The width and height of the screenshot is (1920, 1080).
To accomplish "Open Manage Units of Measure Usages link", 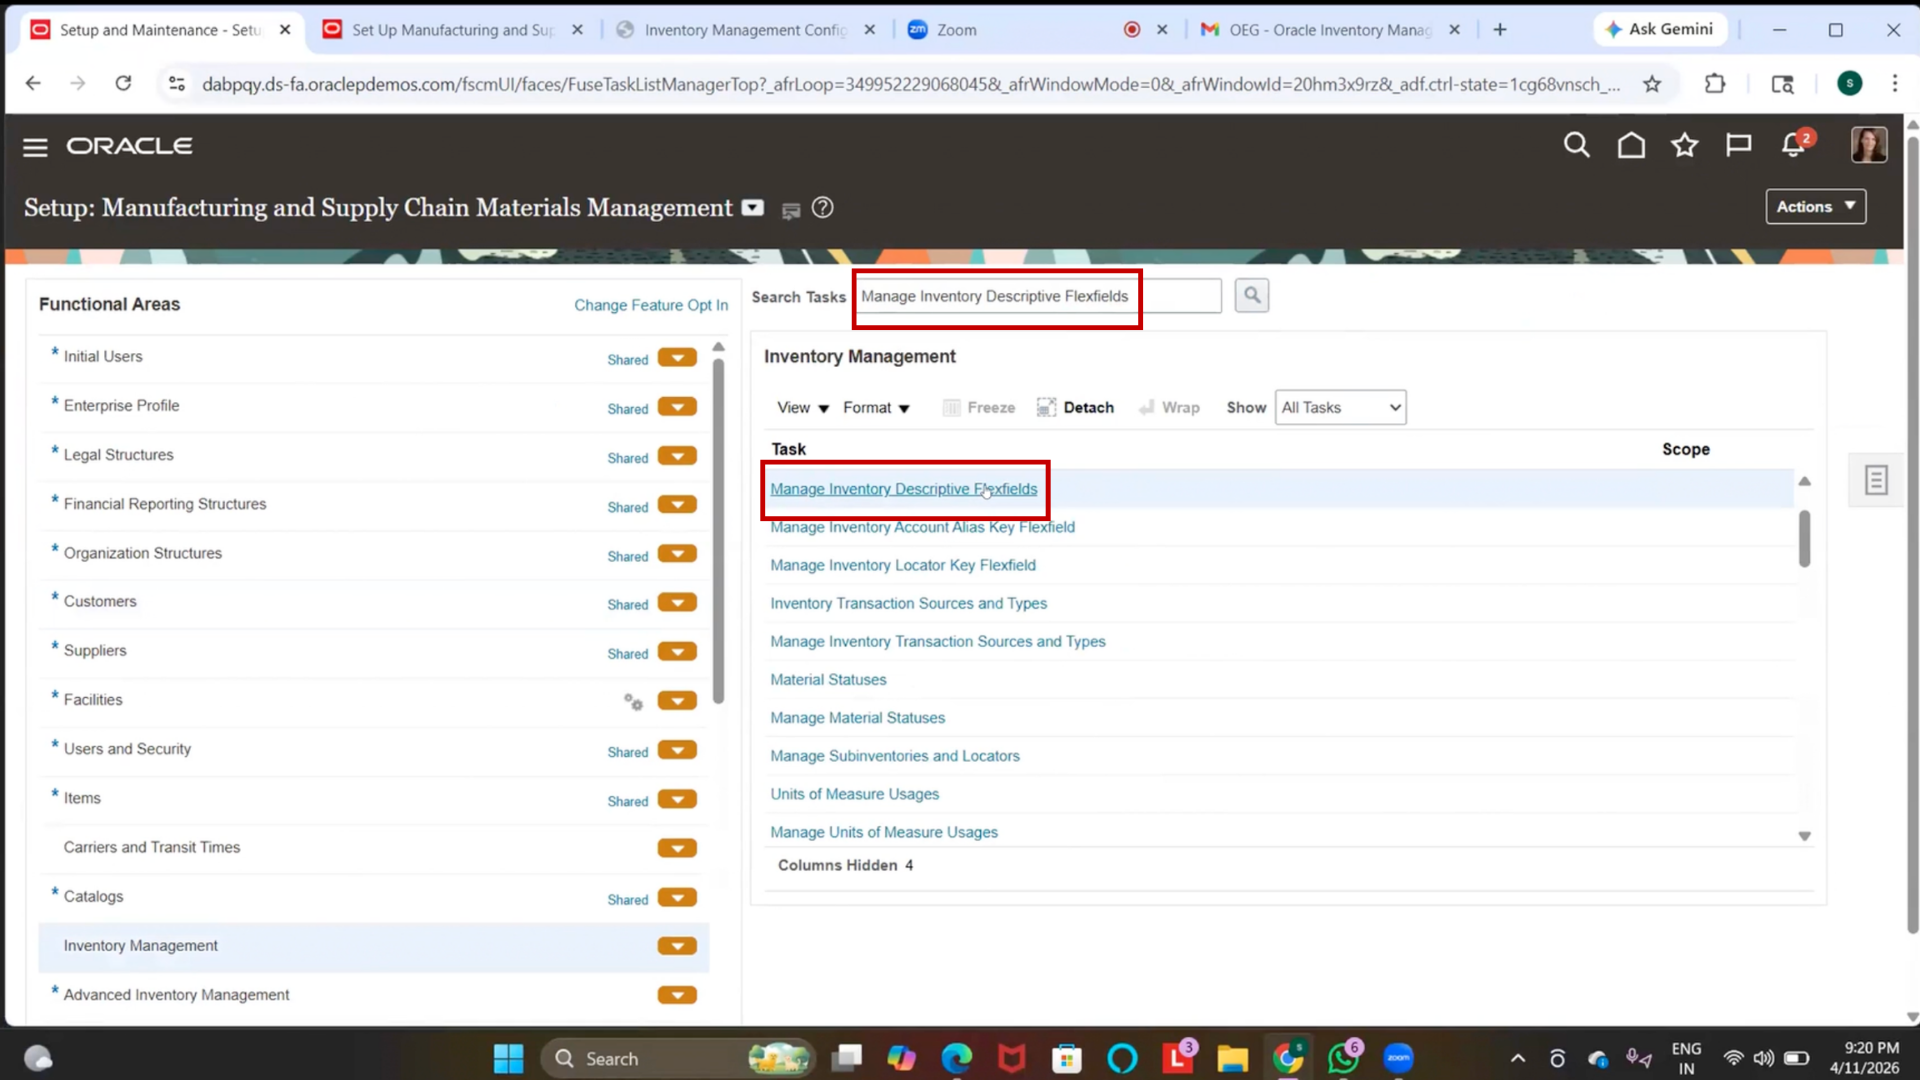I will 883,832.
